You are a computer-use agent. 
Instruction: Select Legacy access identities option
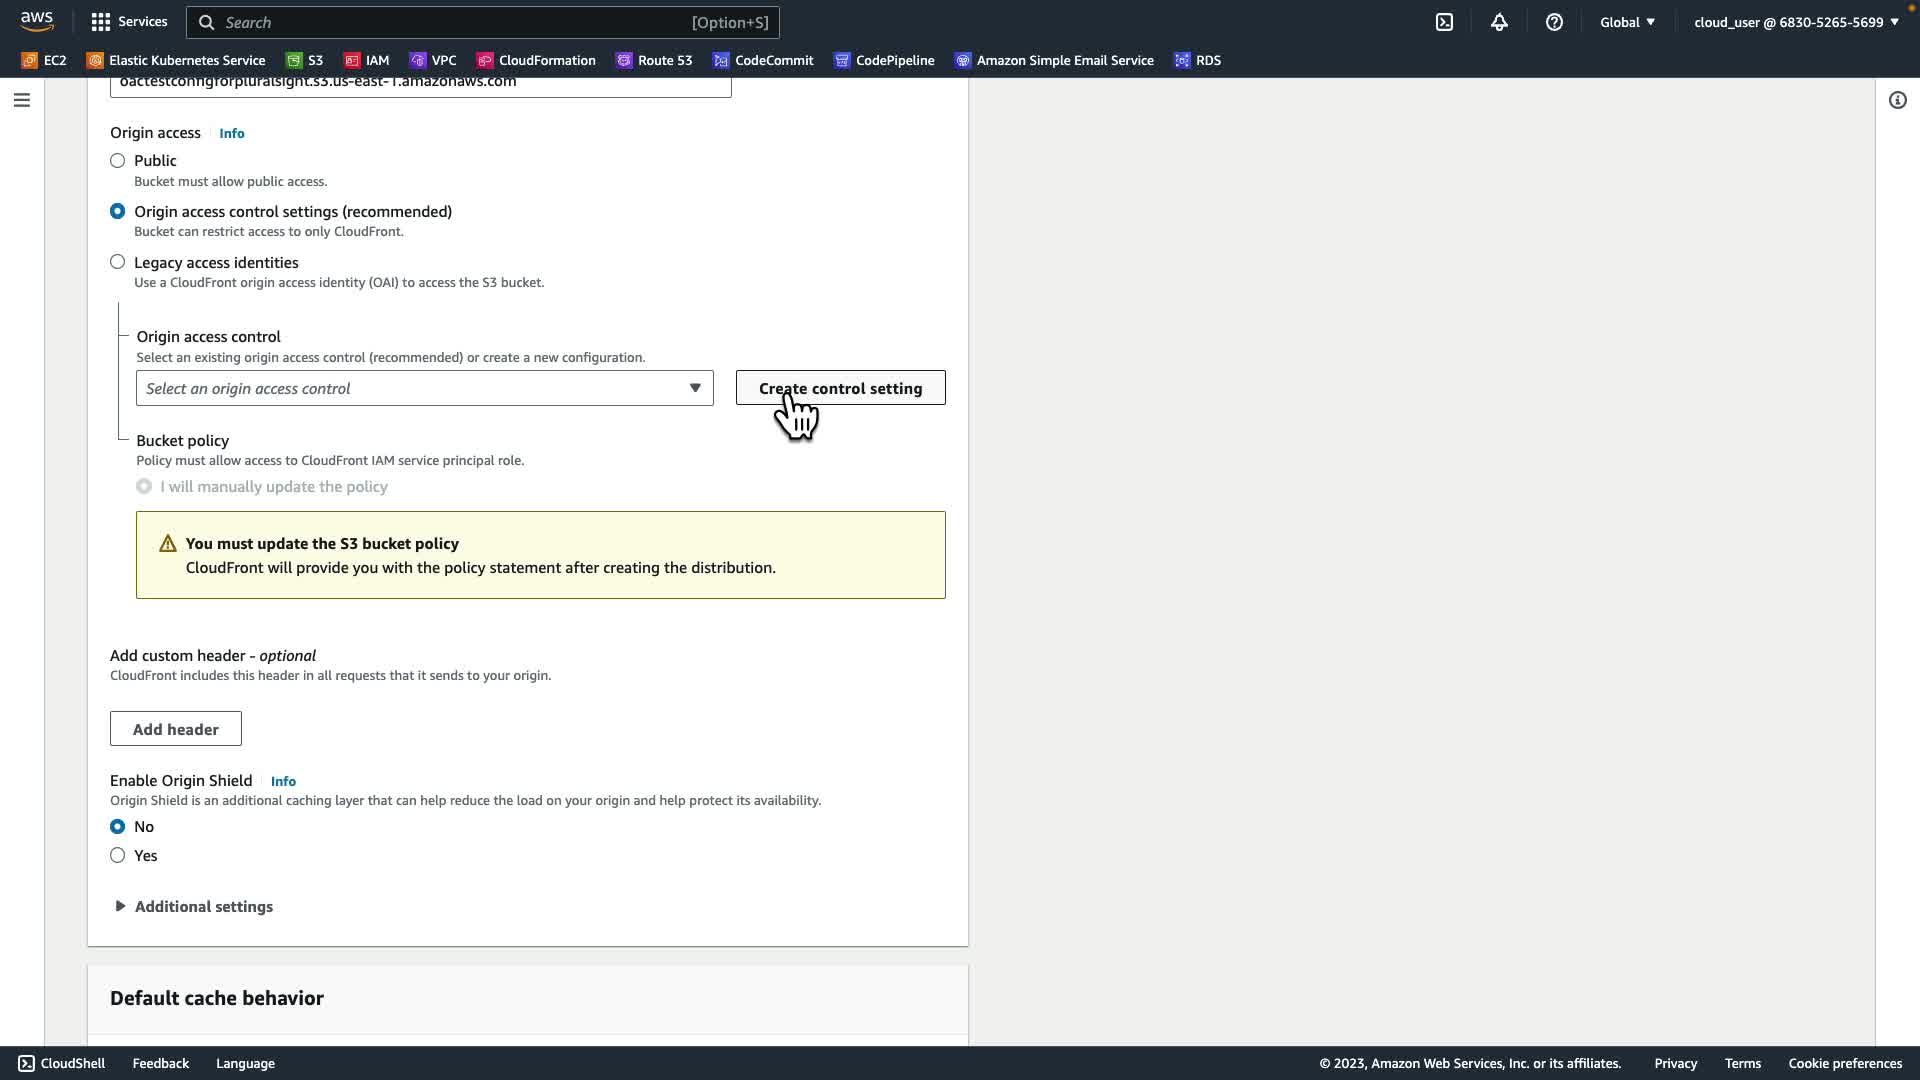[x=118, y=262]
